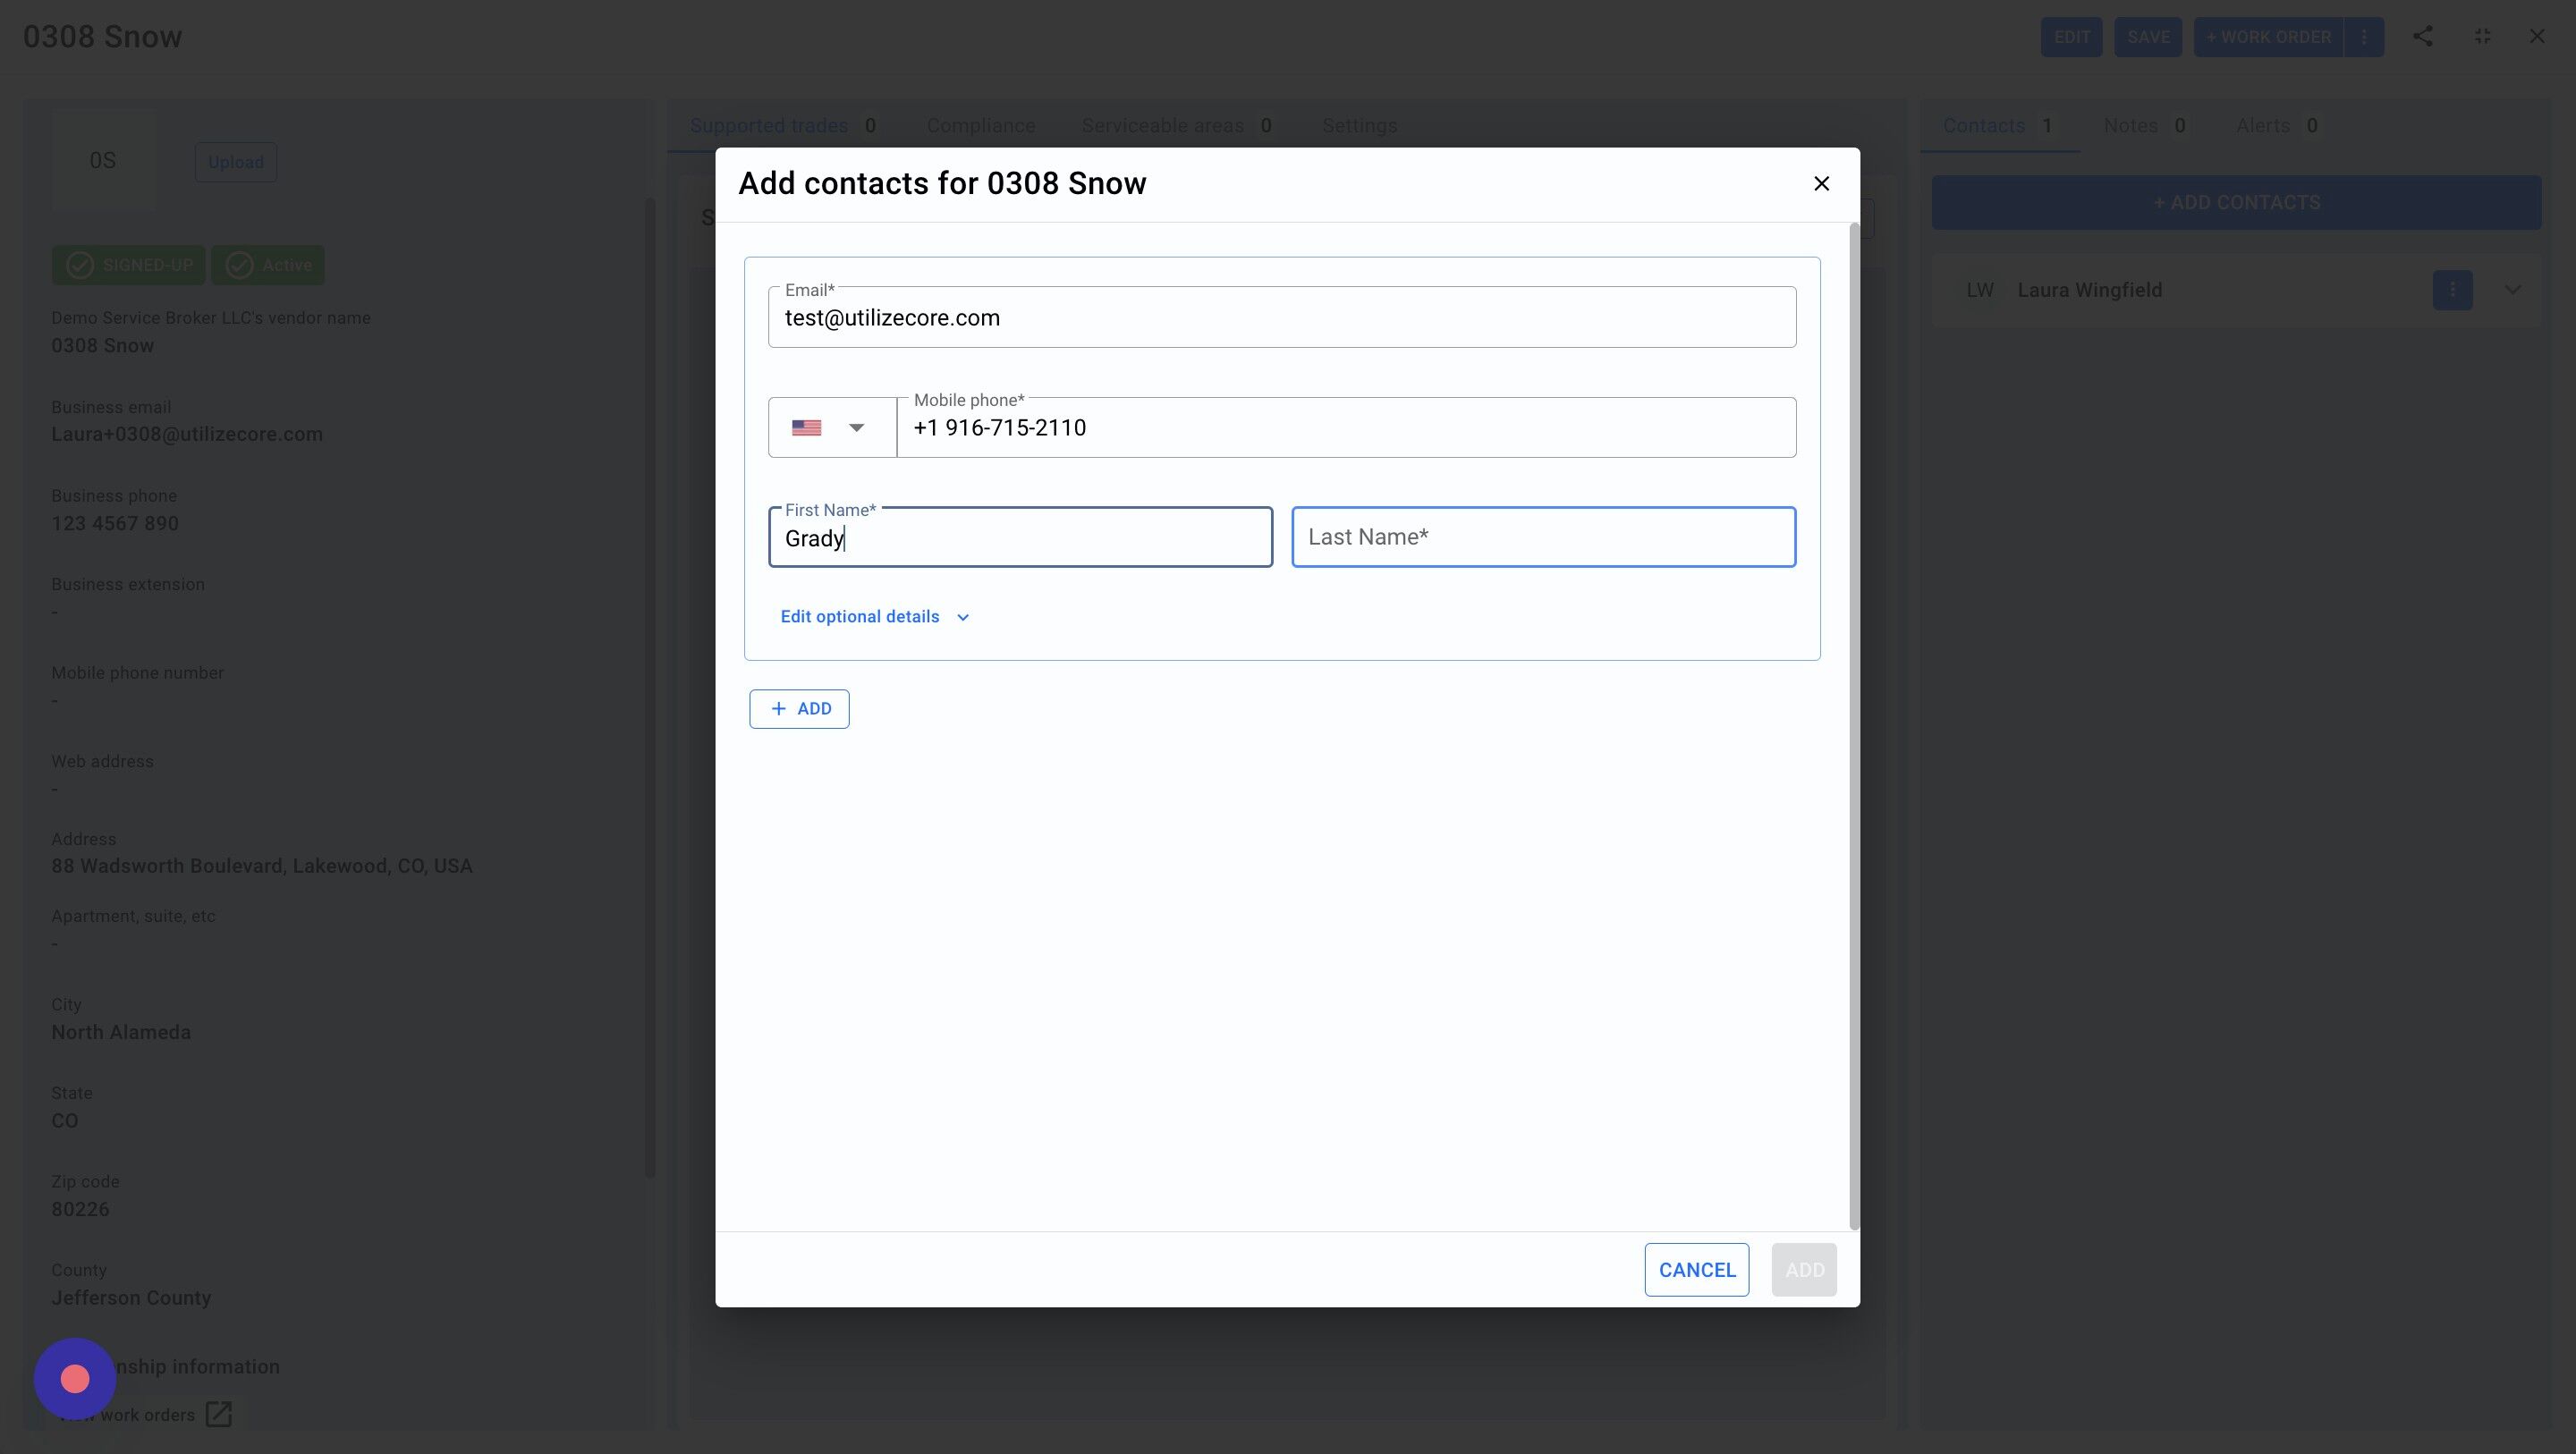Open the country flag code dropdown
Image resolution: width=2576 pixels, height=1454 pixels.
point(831,428)
